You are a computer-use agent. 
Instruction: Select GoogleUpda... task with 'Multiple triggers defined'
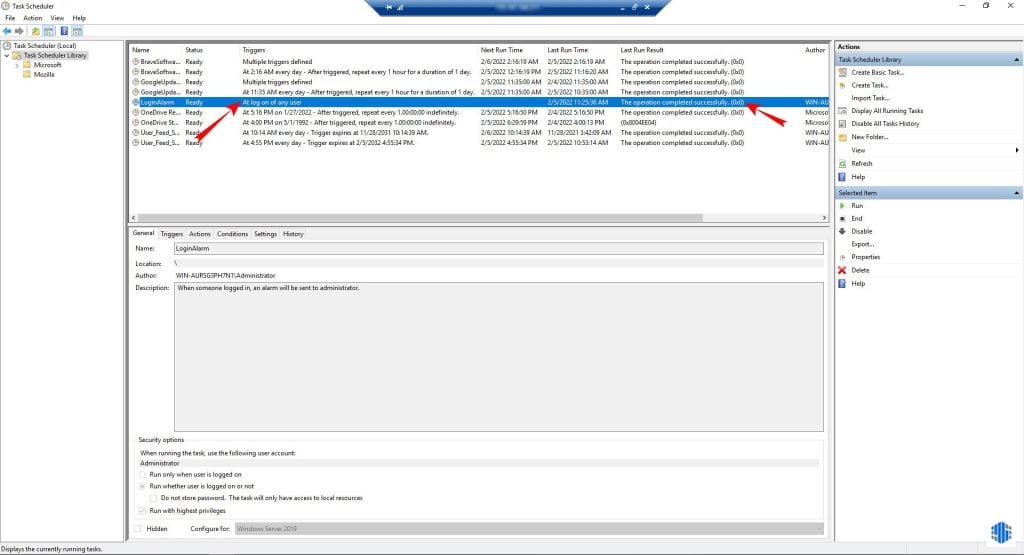[479, 82]
